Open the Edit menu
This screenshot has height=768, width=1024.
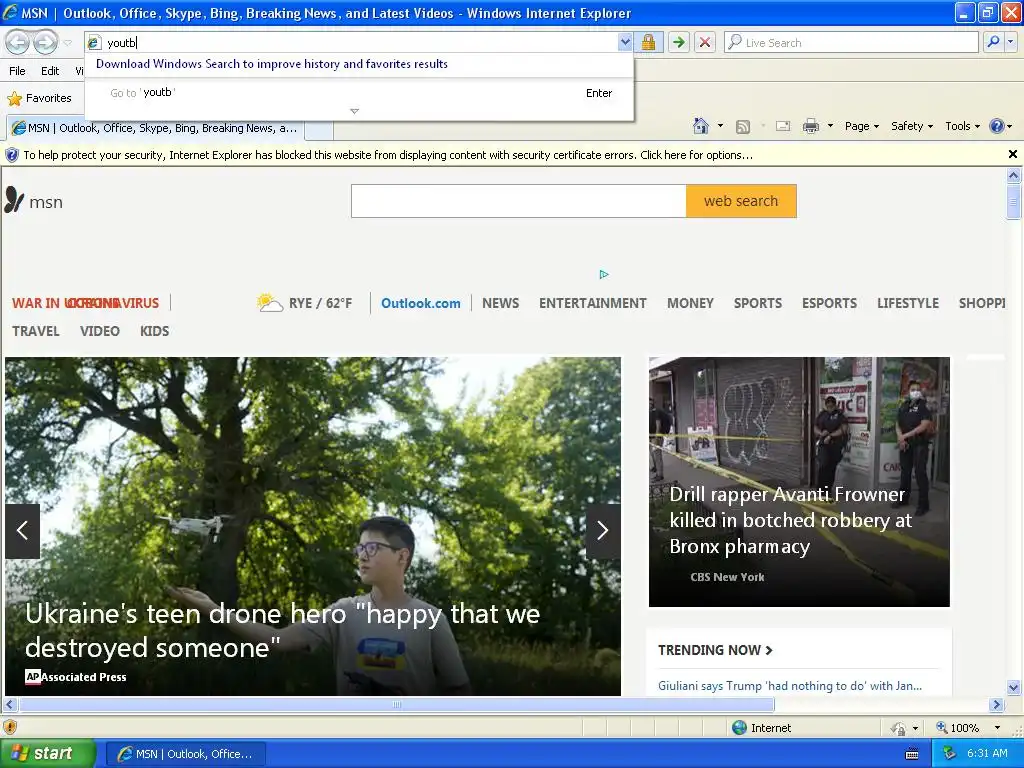pyautogui.click(x=50, y=71)
